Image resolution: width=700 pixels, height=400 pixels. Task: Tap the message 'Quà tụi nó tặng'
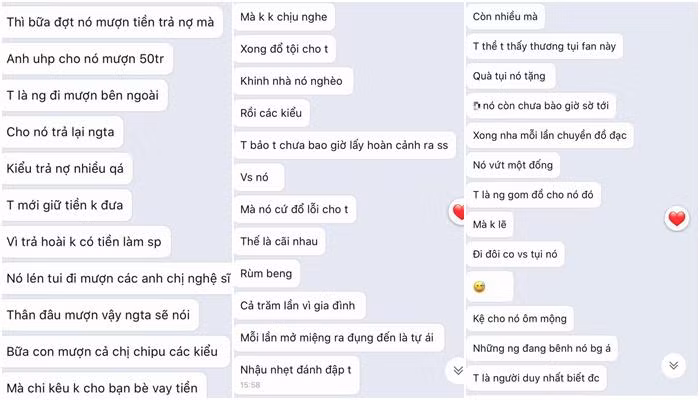pos(511,76)
